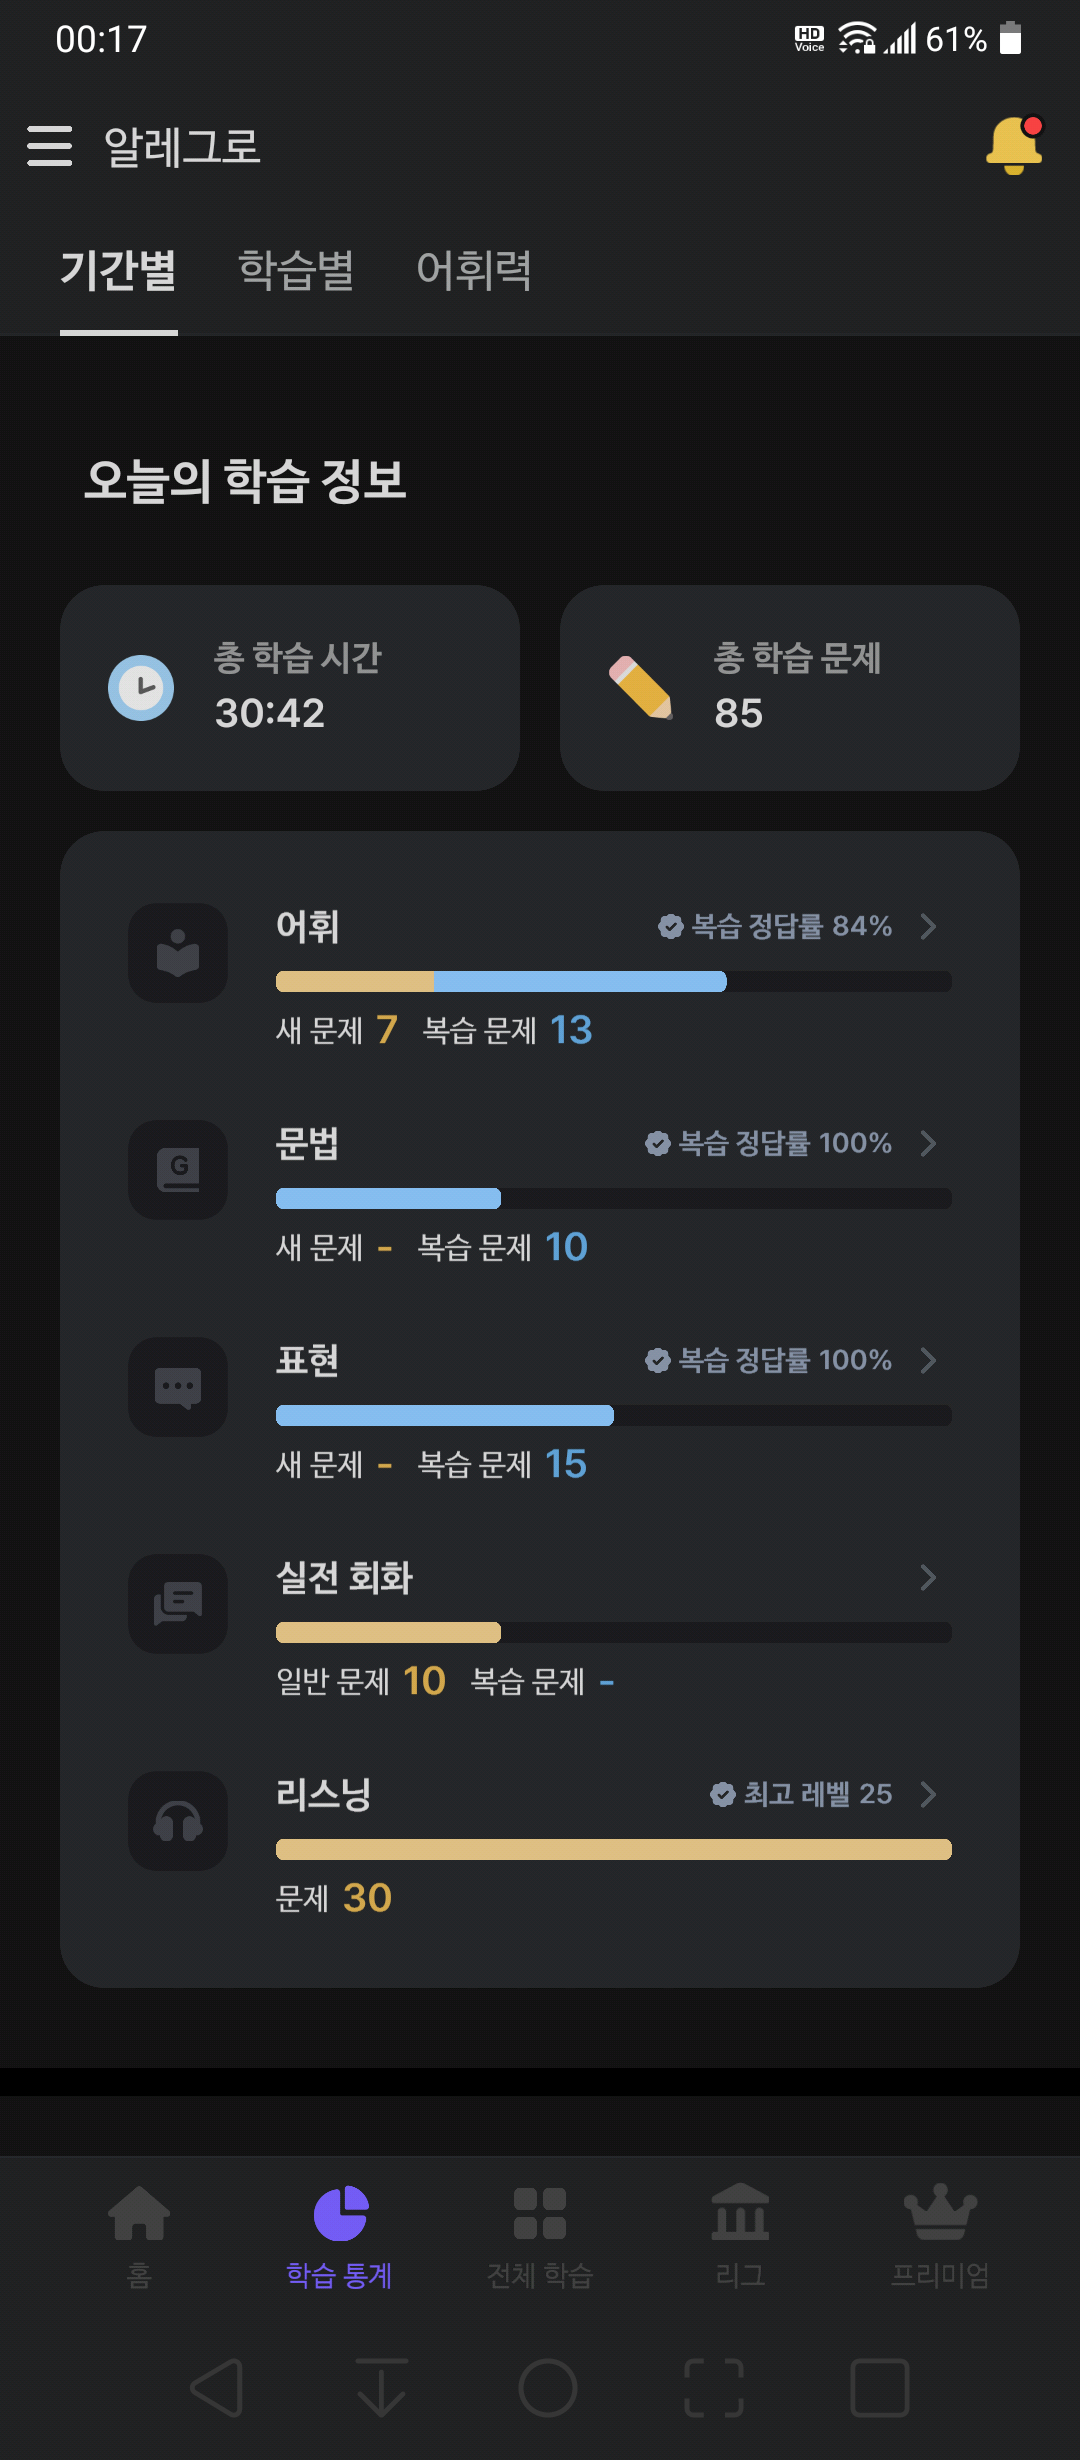Open 프리미엄 crown tab
Image resolution: width=1080 pixels, height=2460 pixels.
click(x=940, y=2237)
